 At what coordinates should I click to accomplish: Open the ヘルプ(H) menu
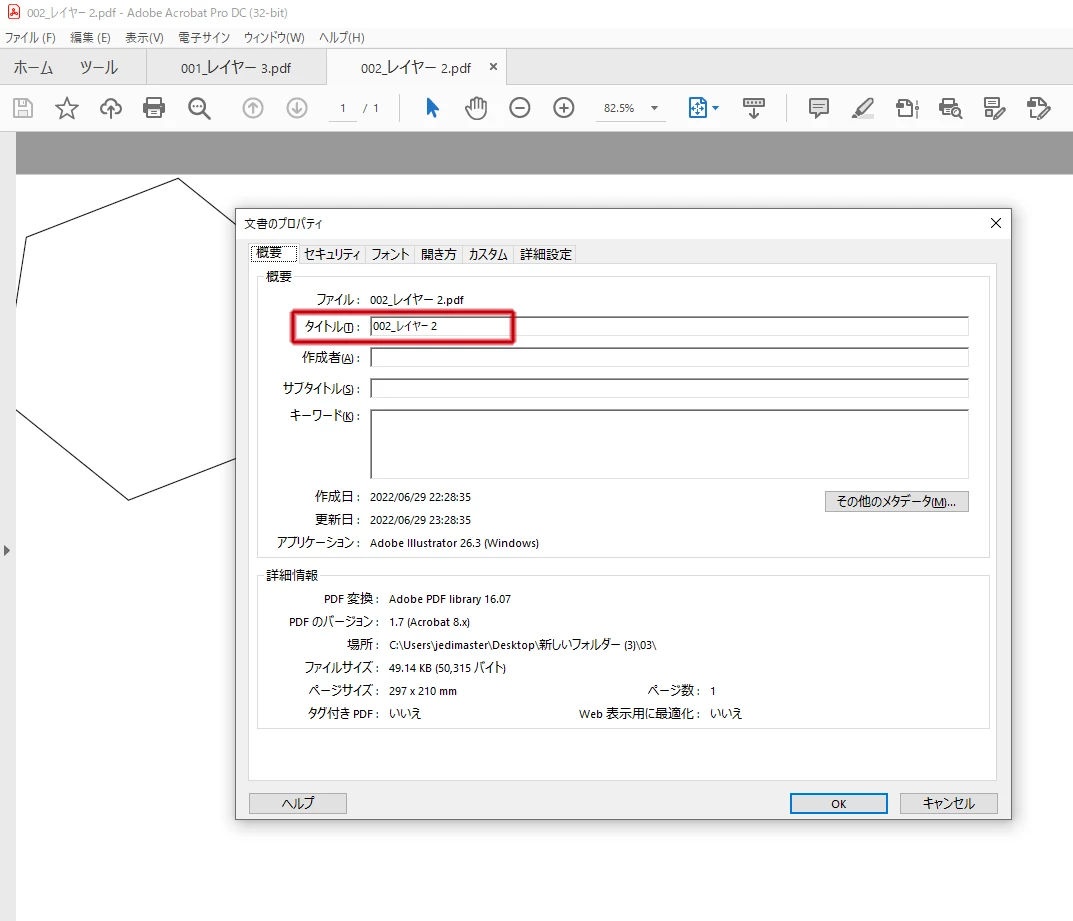342,38
